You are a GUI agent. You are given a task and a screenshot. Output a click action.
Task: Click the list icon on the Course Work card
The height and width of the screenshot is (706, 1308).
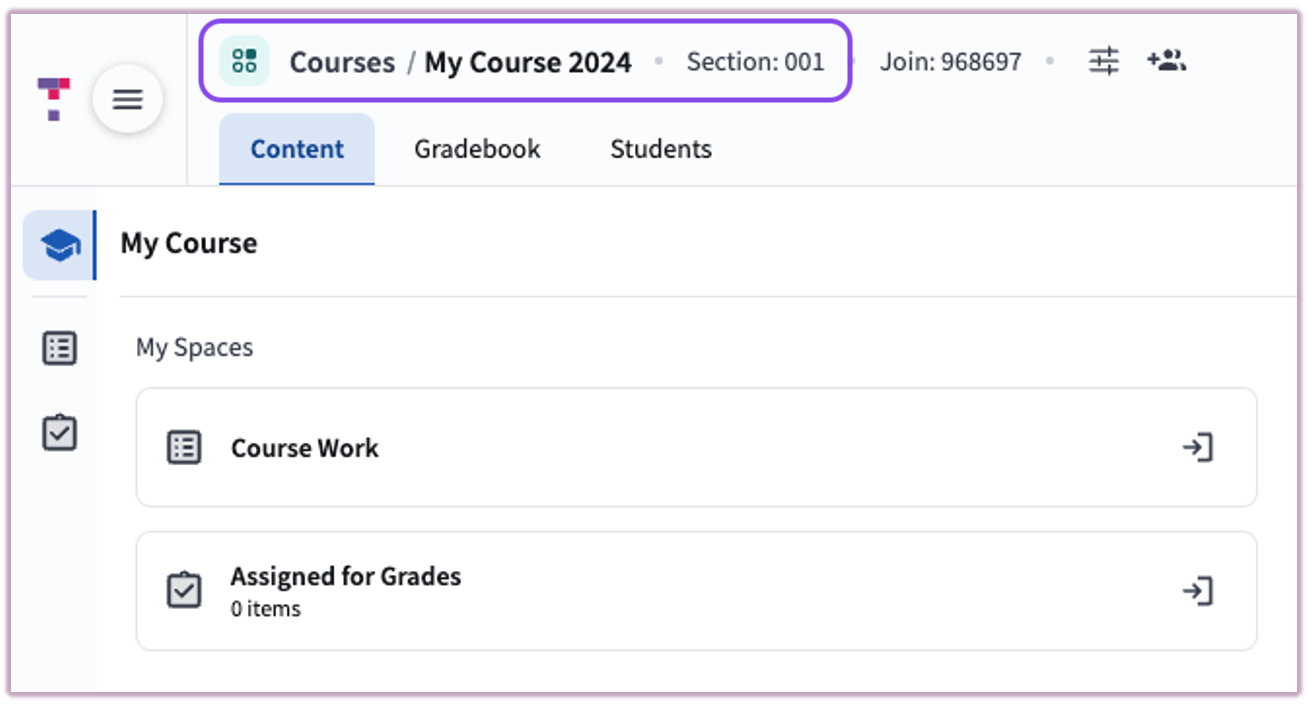[183, 447]
